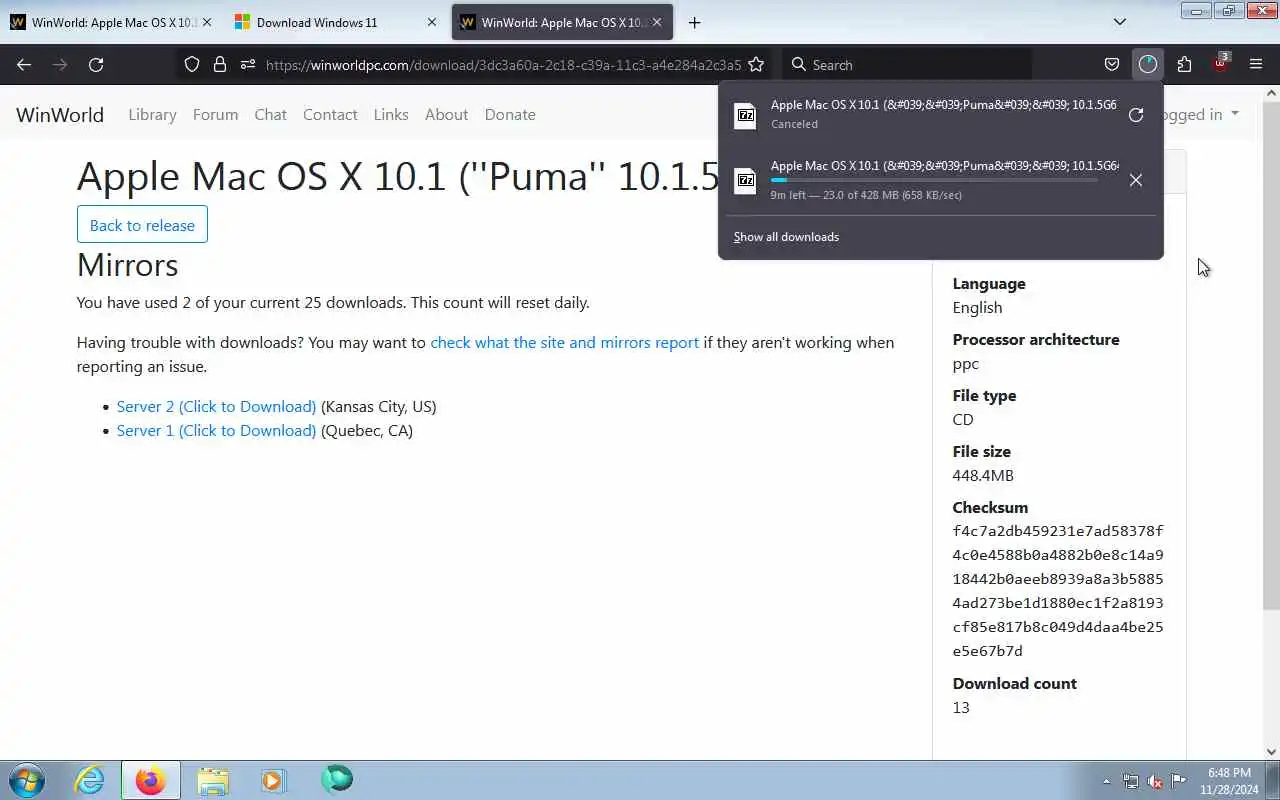Open the Library nav item
Screen dimensions: 1280x800
coord(152,114)
